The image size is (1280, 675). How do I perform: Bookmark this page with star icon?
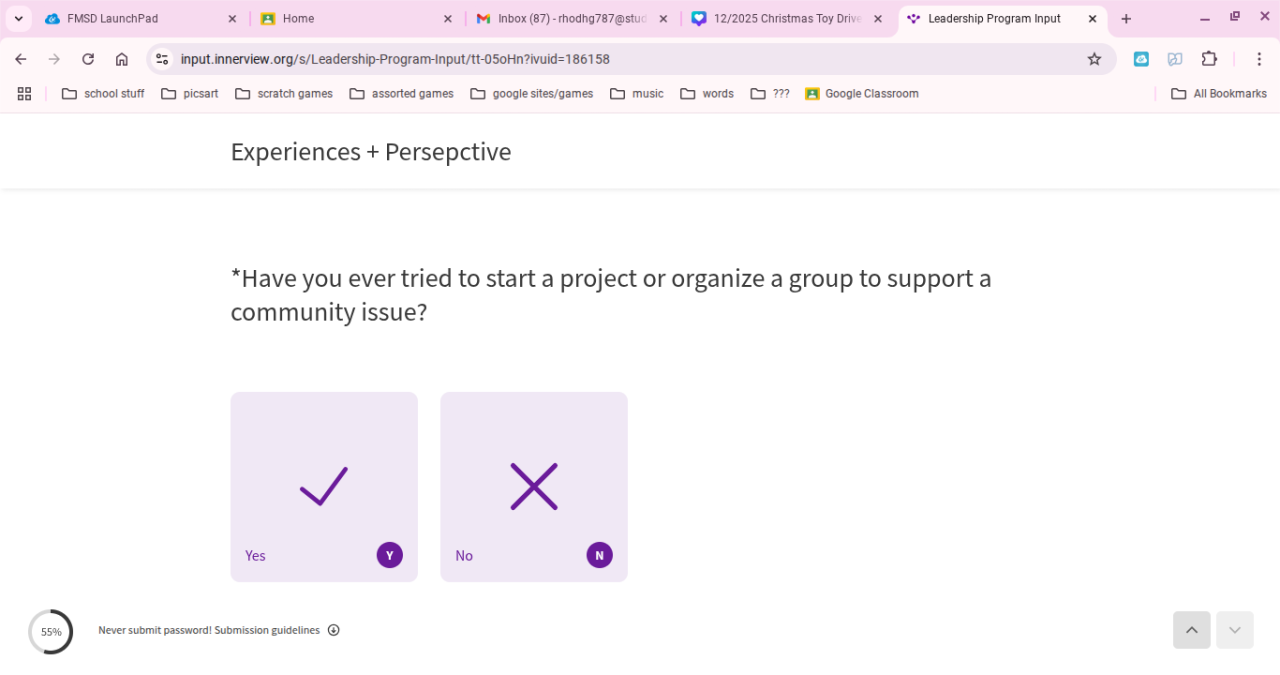point(1094,59)
